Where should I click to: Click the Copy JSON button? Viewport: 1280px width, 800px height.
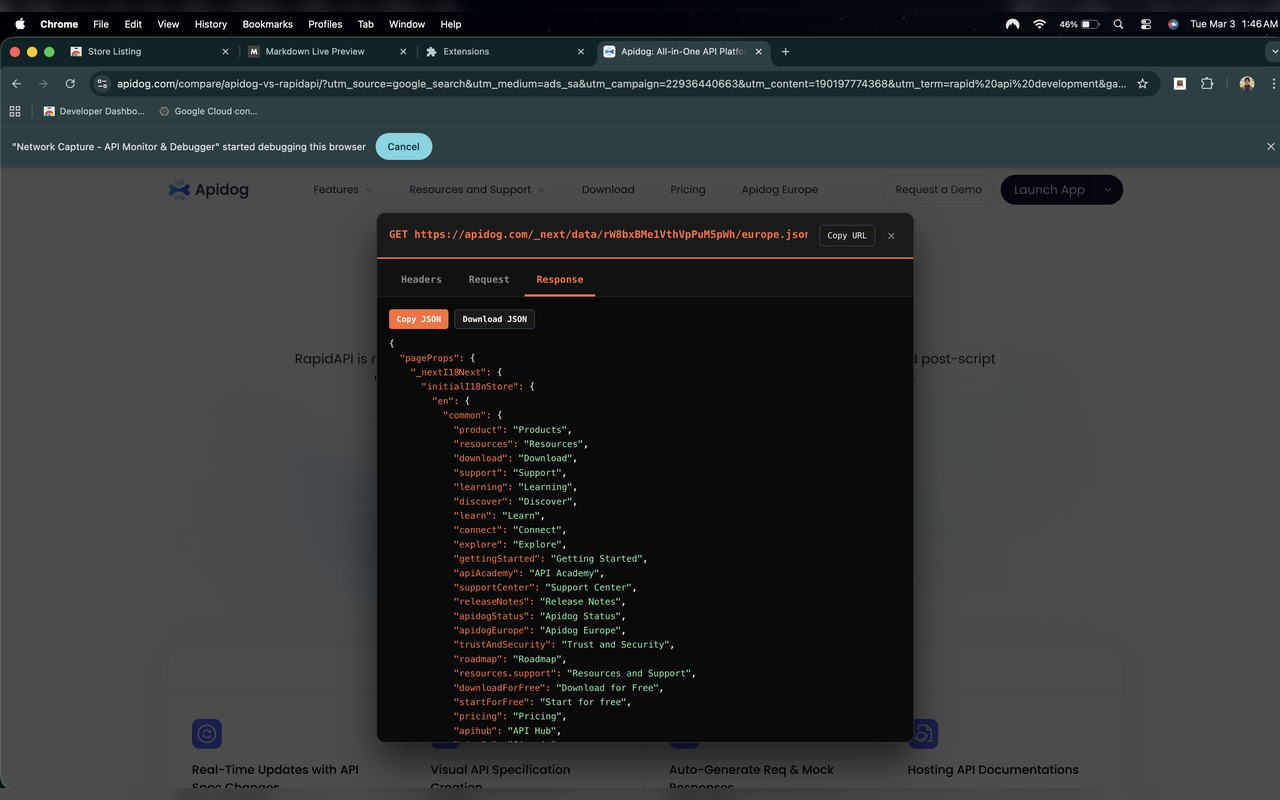(x=419, y=319)
